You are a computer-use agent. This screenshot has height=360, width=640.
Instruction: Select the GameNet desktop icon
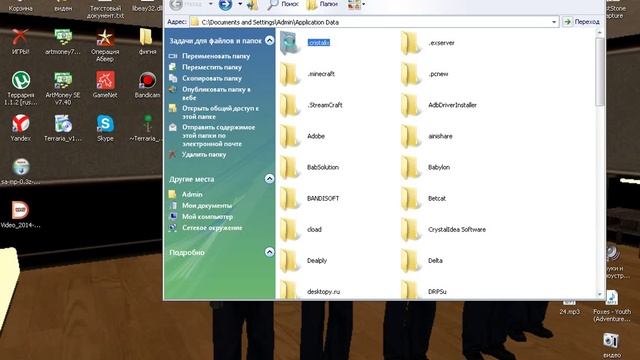[x=105, y=85]
